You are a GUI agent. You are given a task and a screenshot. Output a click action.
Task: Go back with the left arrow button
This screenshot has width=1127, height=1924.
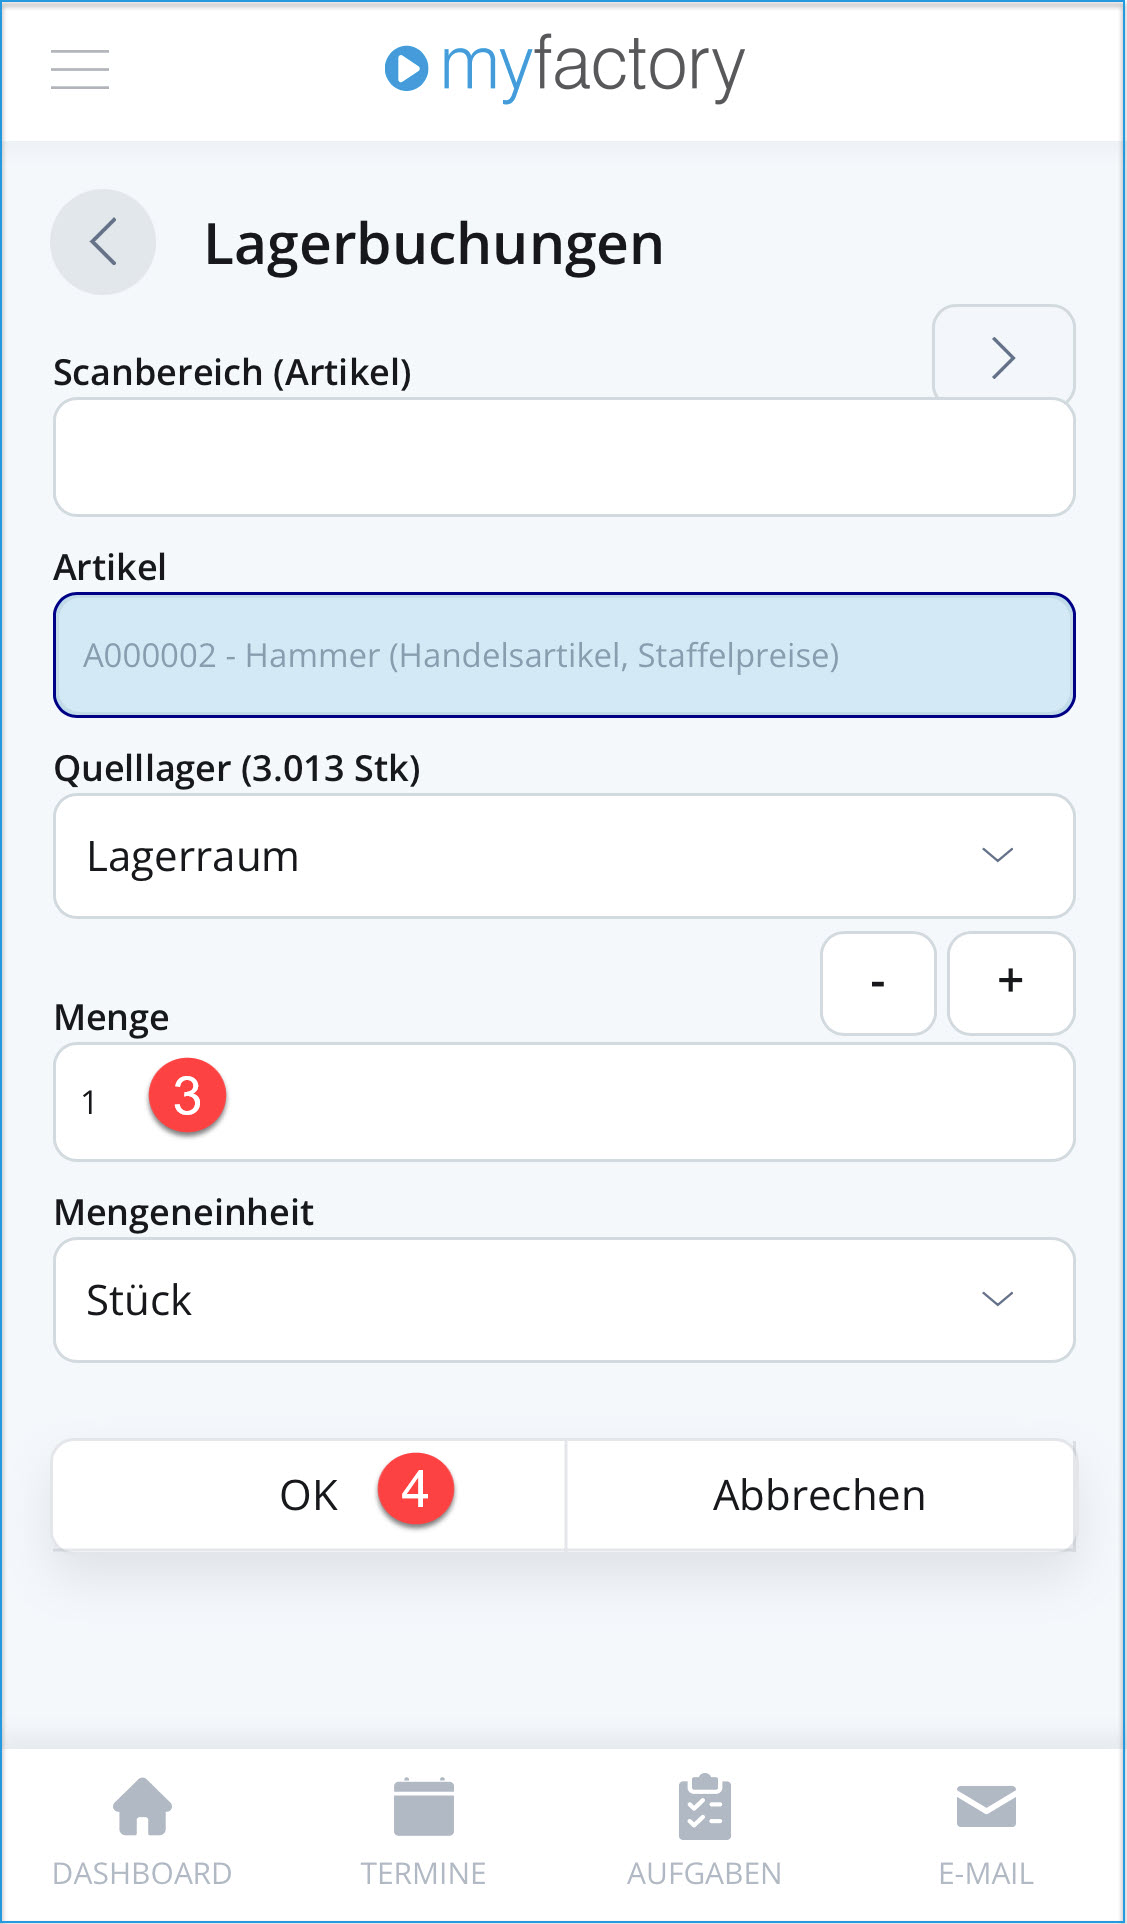click(x=103, y=242)
